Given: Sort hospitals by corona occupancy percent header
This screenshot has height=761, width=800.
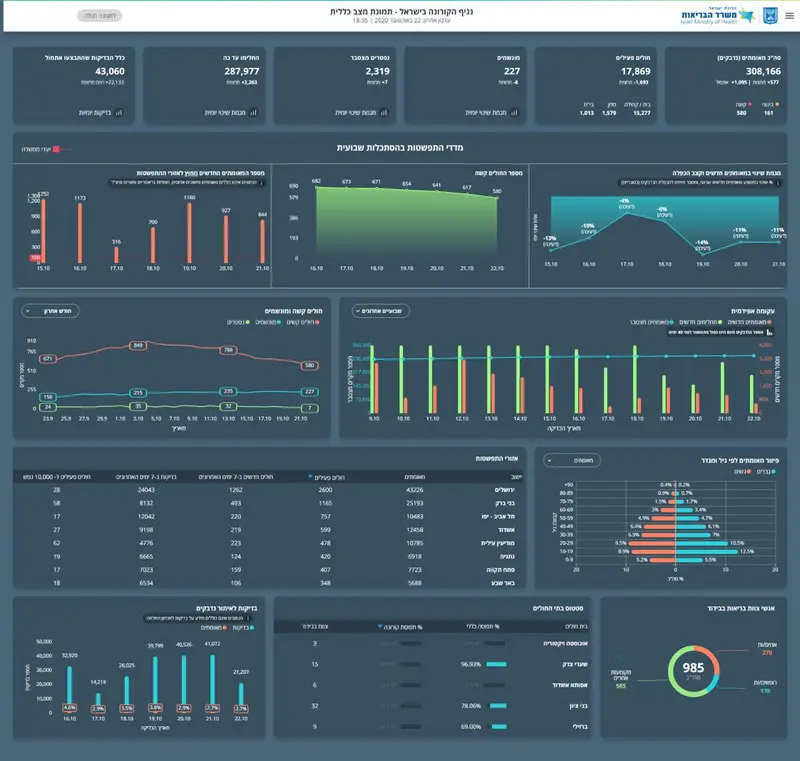Looking at the screenshot, I should [x=400, y=627].
